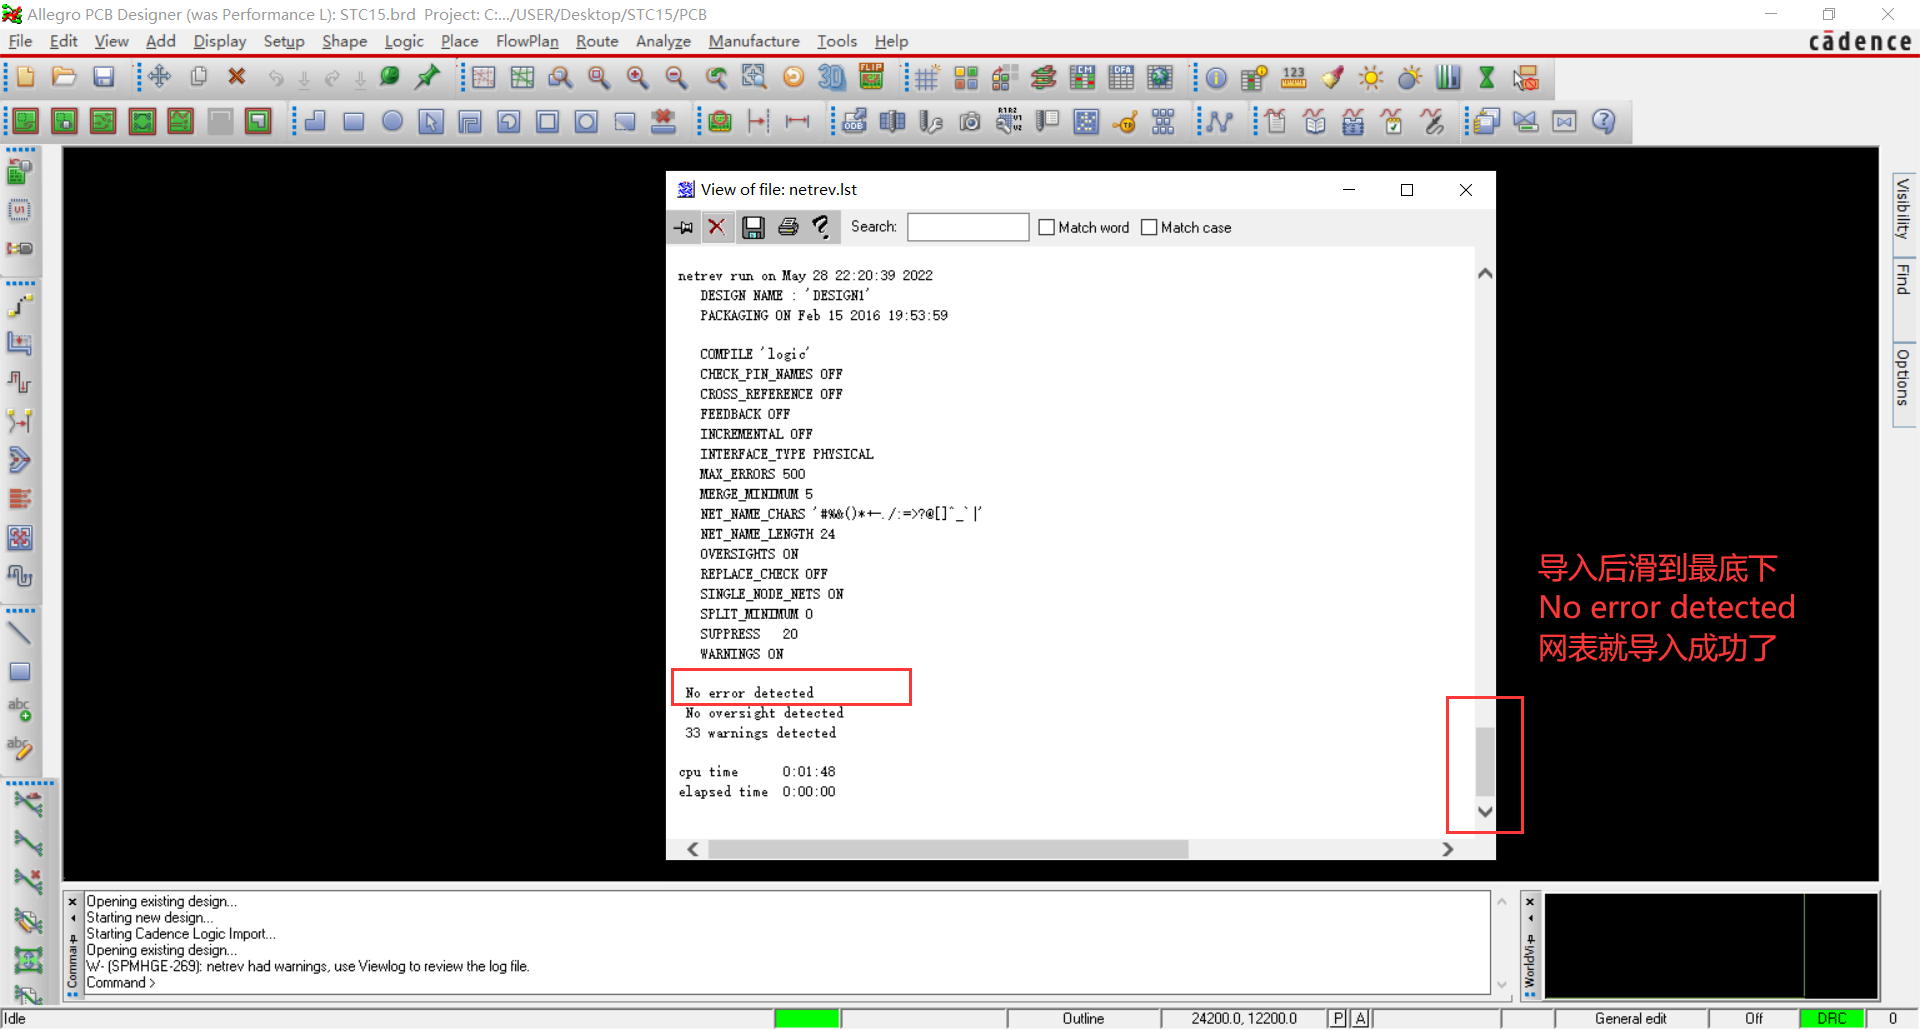Click the Zoom Out magnifier icon

tap(676, 78)
